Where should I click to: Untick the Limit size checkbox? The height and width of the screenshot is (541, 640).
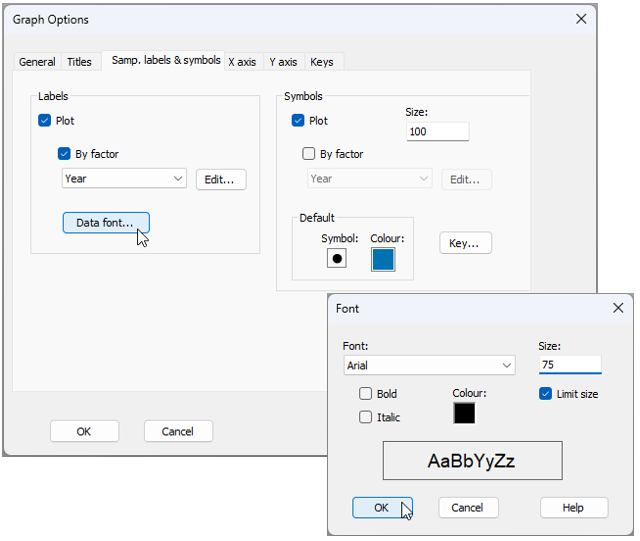pos(545,394)
